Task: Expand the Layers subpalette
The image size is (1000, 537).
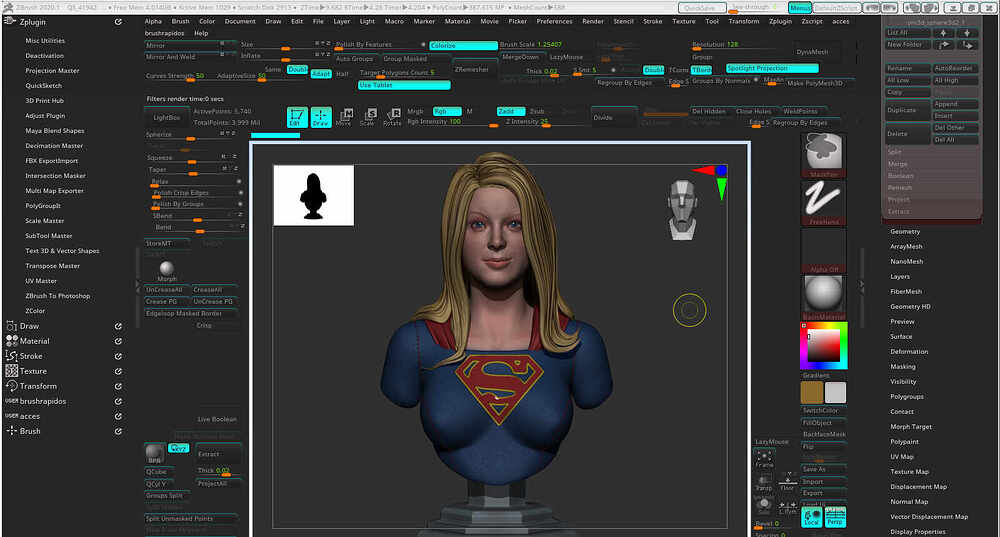Action: click(900, 276)
